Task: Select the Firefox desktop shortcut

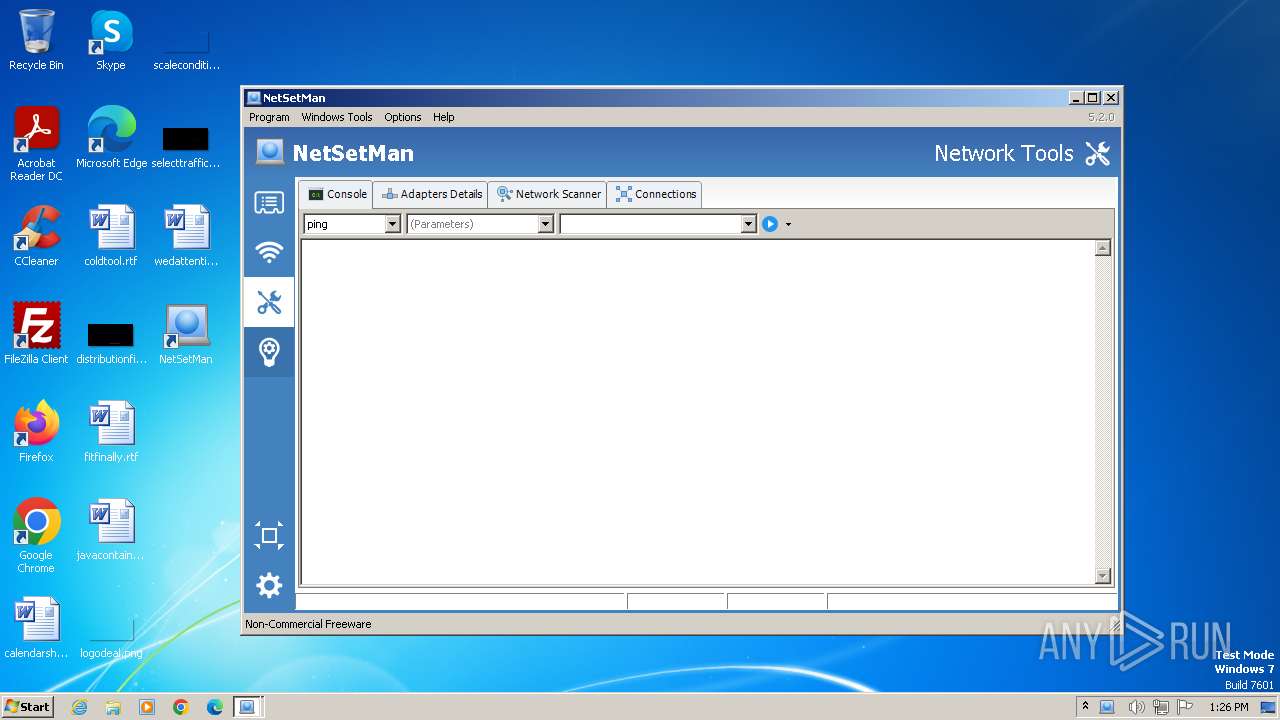Action: point(36,432)
